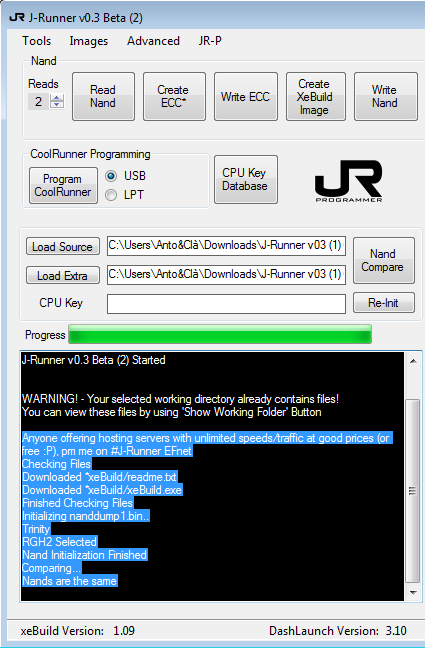Screen dimensions: 425x648
Task: Click the Write Nand button
Action: (385, 96)
